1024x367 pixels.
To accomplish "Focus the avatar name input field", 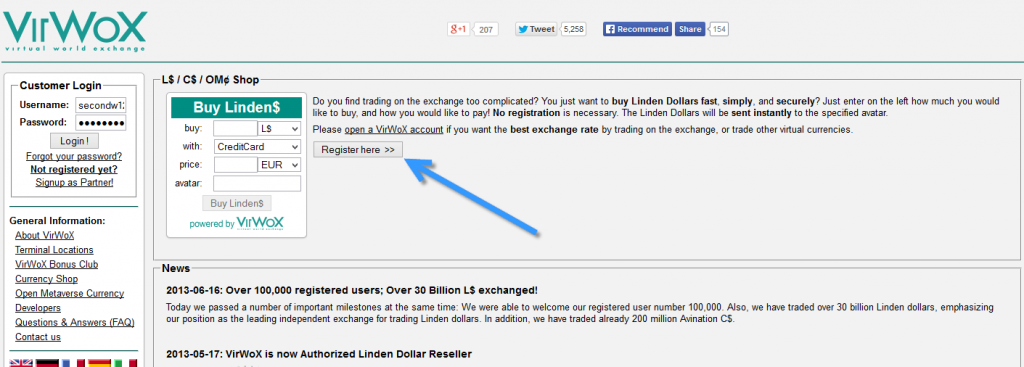I will pos(257,184).
